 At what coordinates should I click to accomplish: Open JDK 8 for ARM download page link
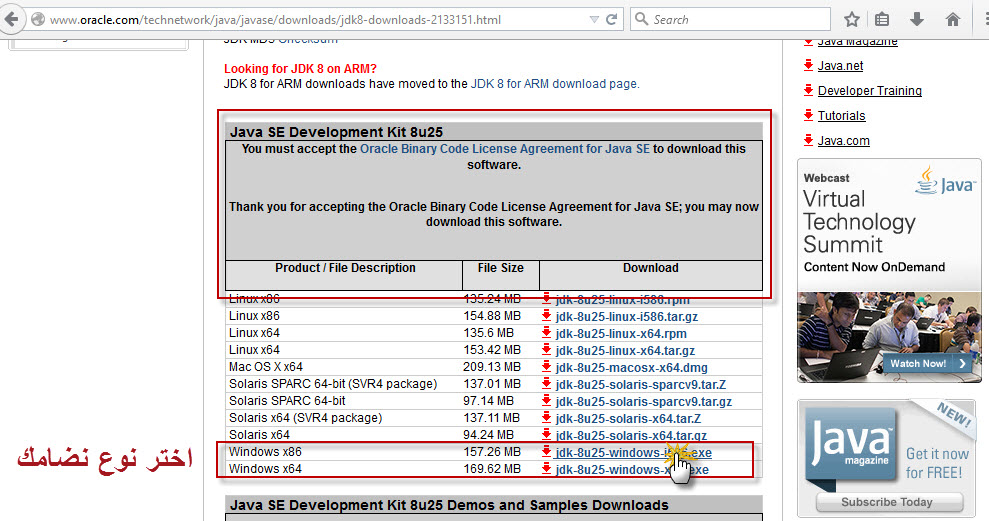pos(554,84)
